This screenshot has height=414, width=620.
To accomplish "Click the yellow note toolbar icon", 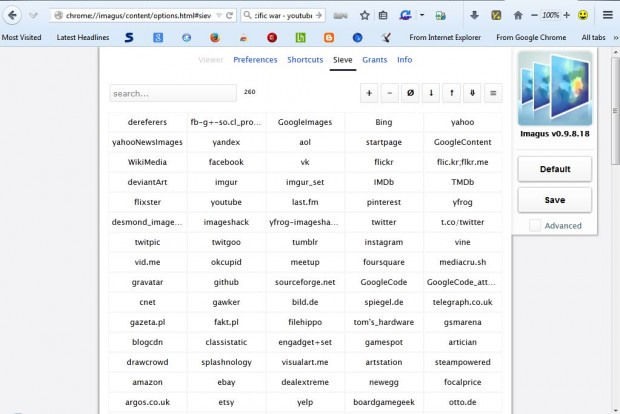I will [496, 15].
